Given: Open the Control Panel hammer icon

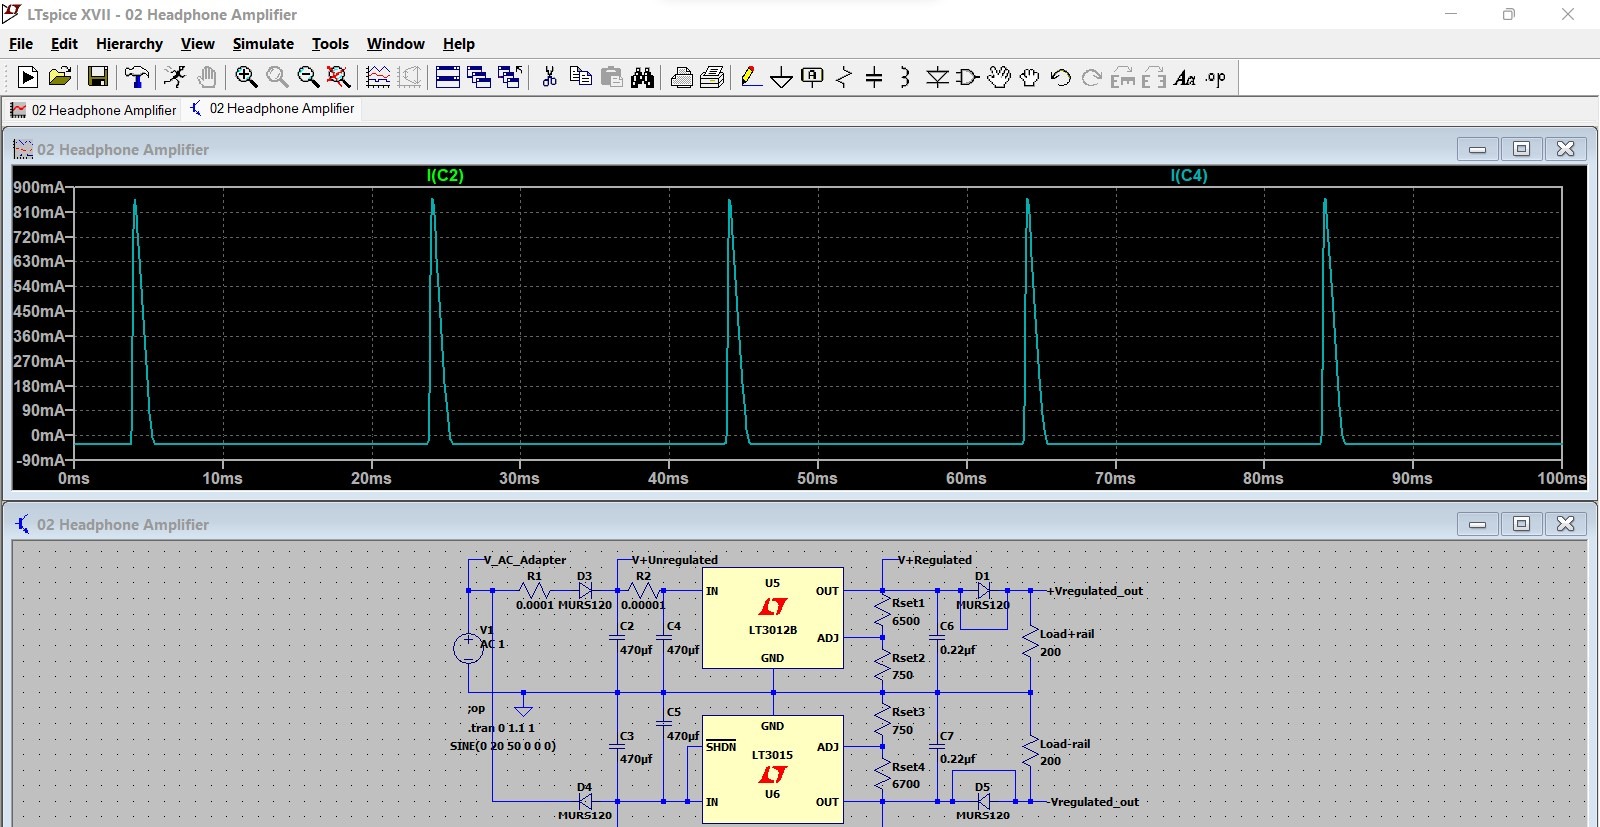Looking at the screenshot, I should coord(137,77).
